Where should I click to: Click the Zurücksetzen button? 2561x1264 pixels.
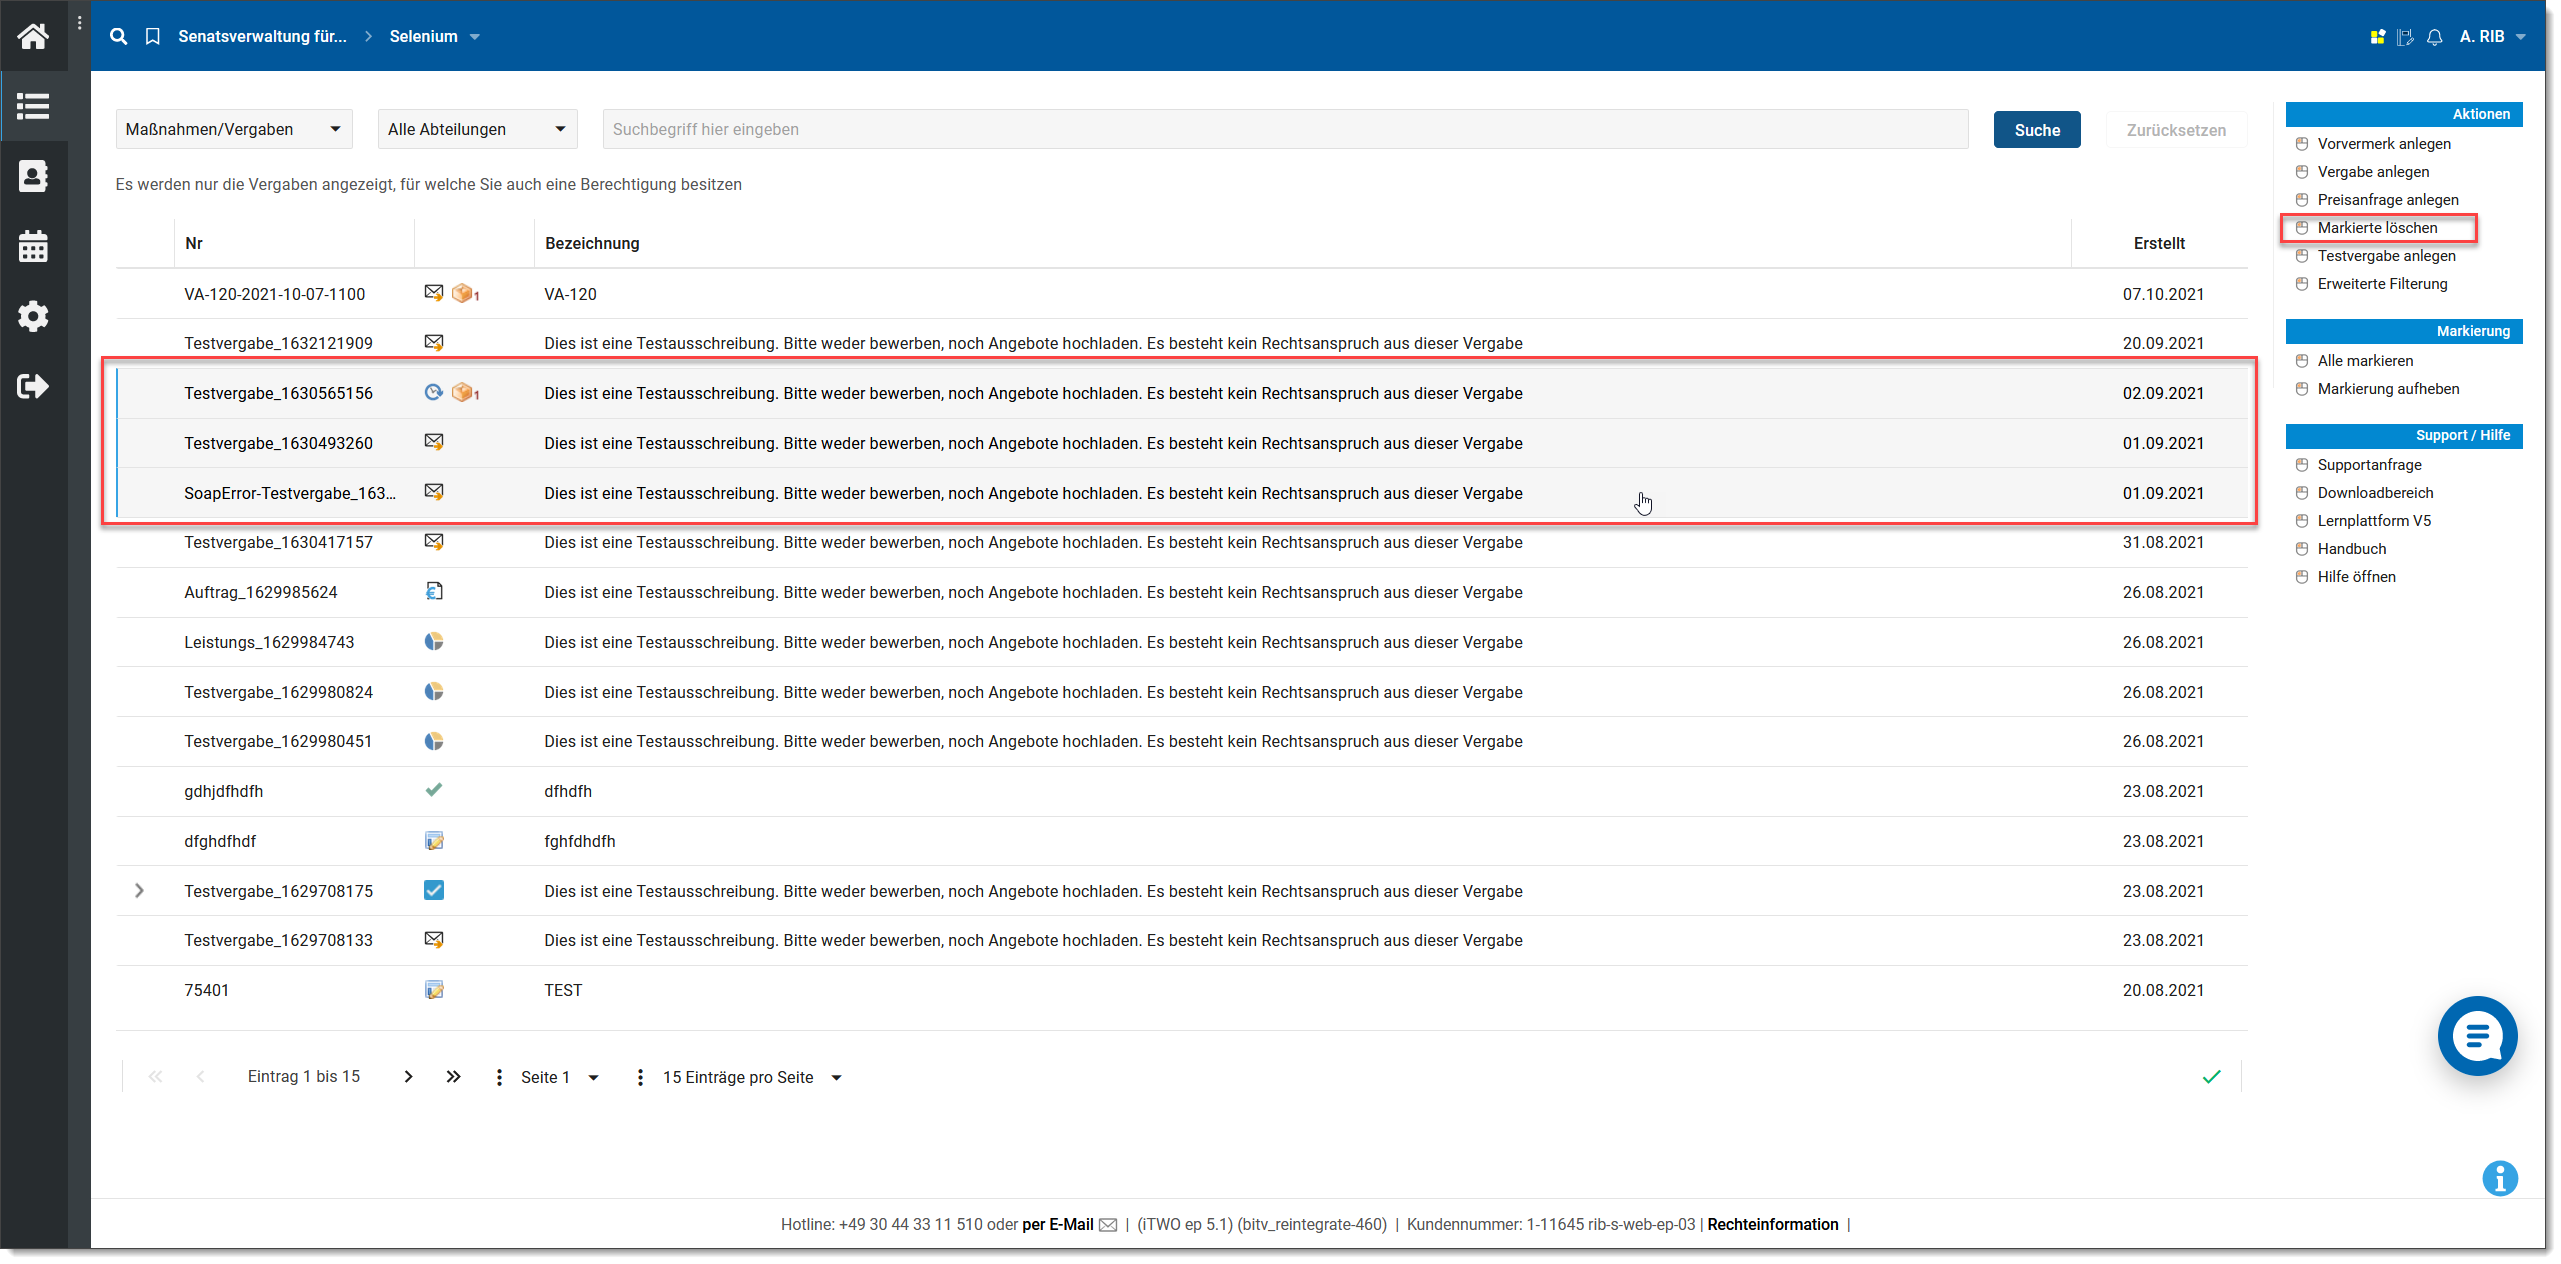pyautogui.click(x=2175, y=129)
